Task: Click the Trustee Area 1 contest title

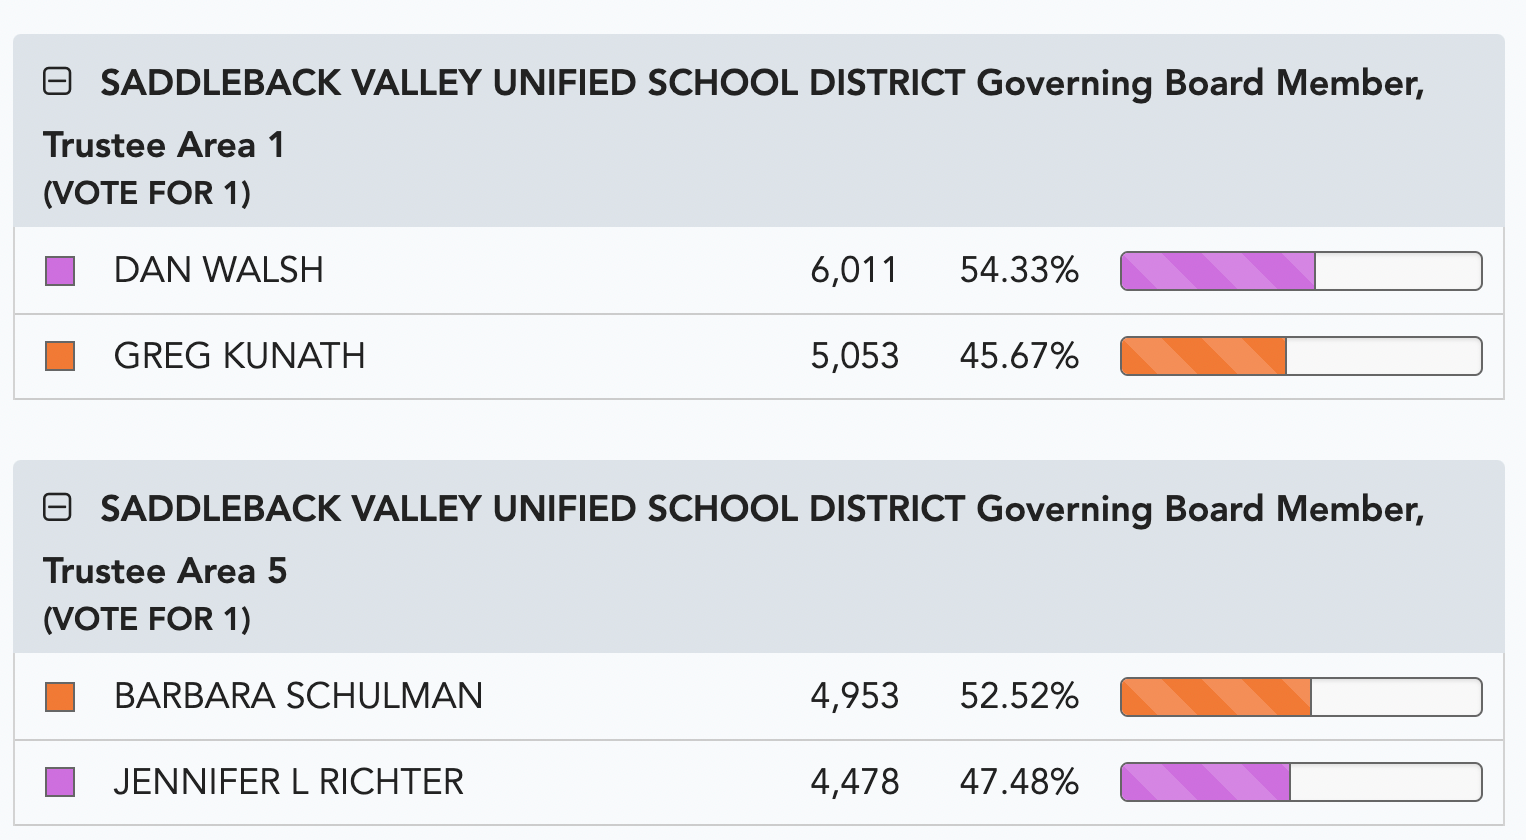Action: 734,113
